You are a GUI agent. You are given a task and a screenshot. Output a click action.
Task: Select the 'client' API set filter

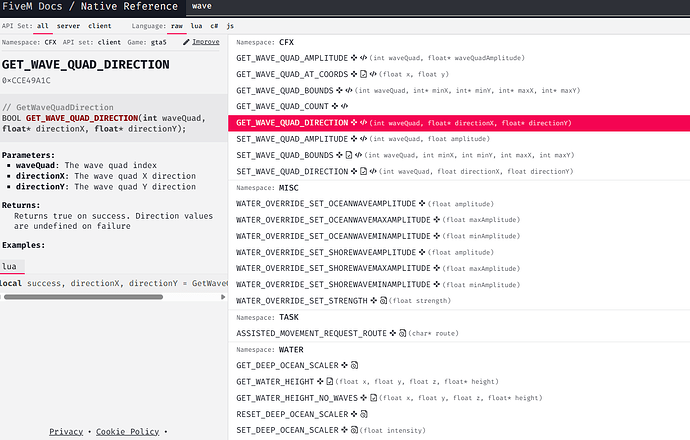pos(99,26)
